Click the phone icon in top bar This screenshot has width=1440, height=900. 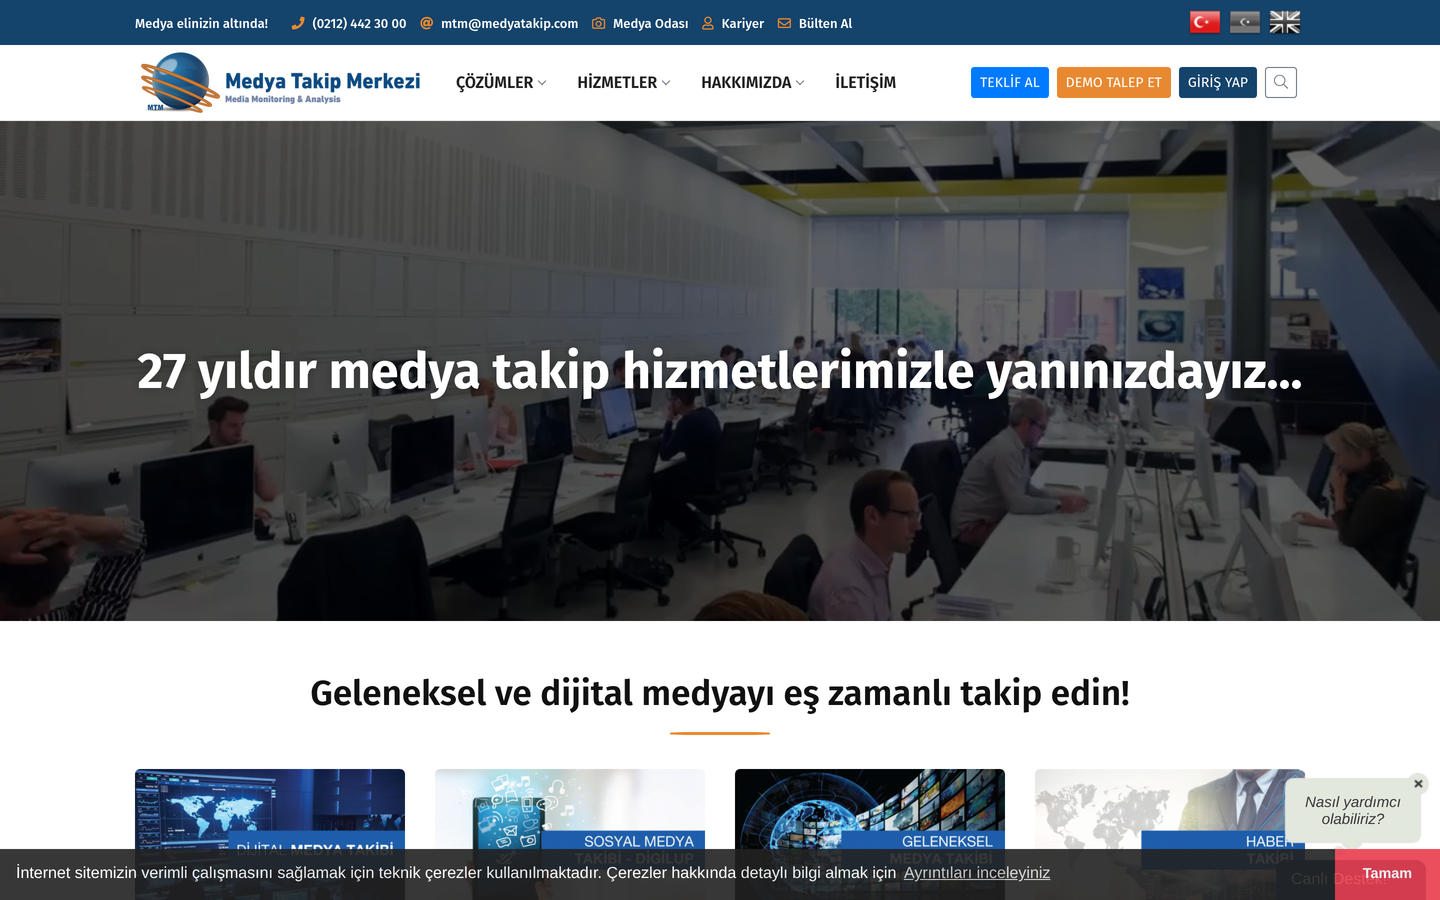(297, 23)
